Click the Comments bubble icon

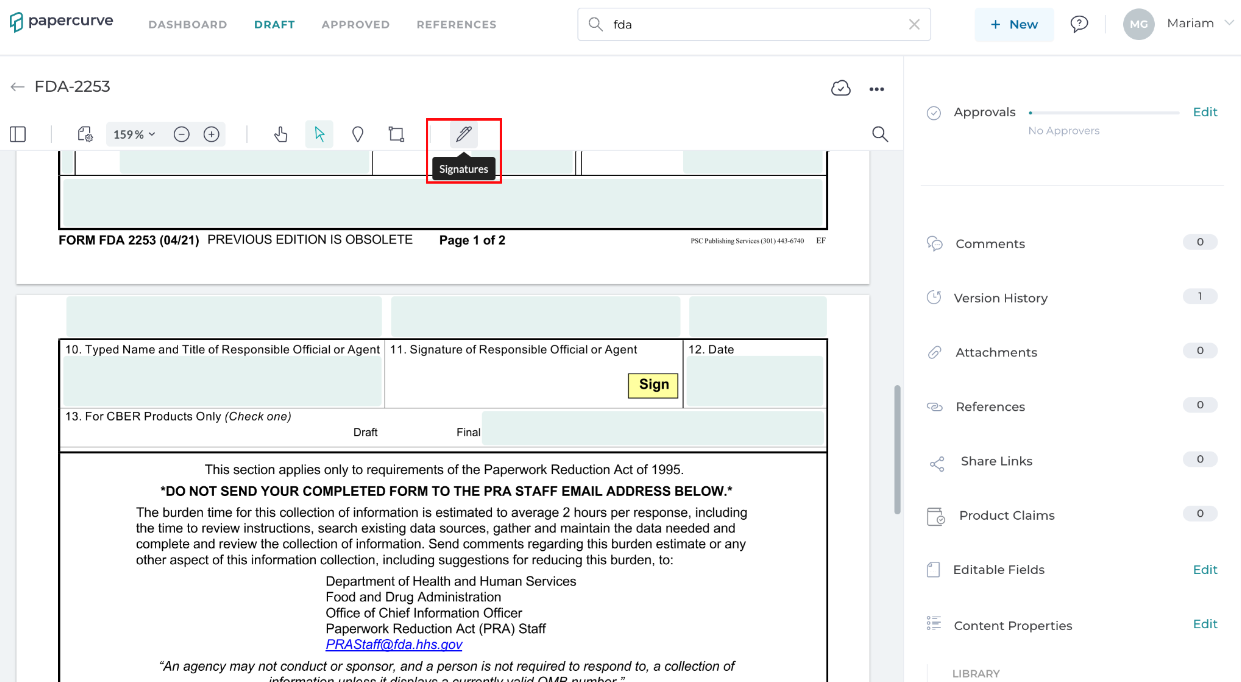click(935, 243)
